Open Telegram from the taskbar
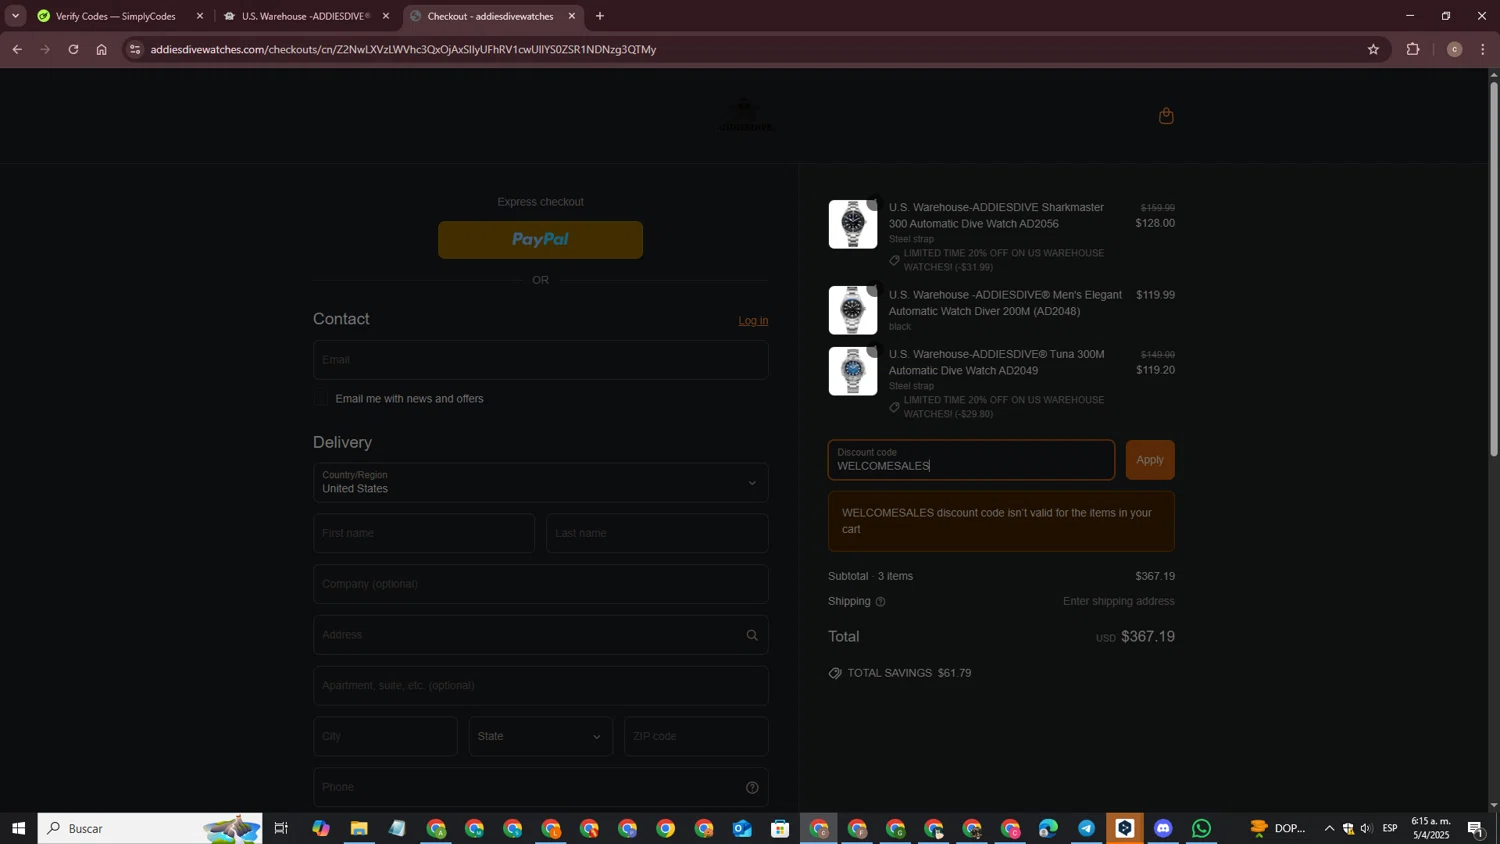Image resolution: width=1500 pixels, height=844 pixels. (1087, 829)
